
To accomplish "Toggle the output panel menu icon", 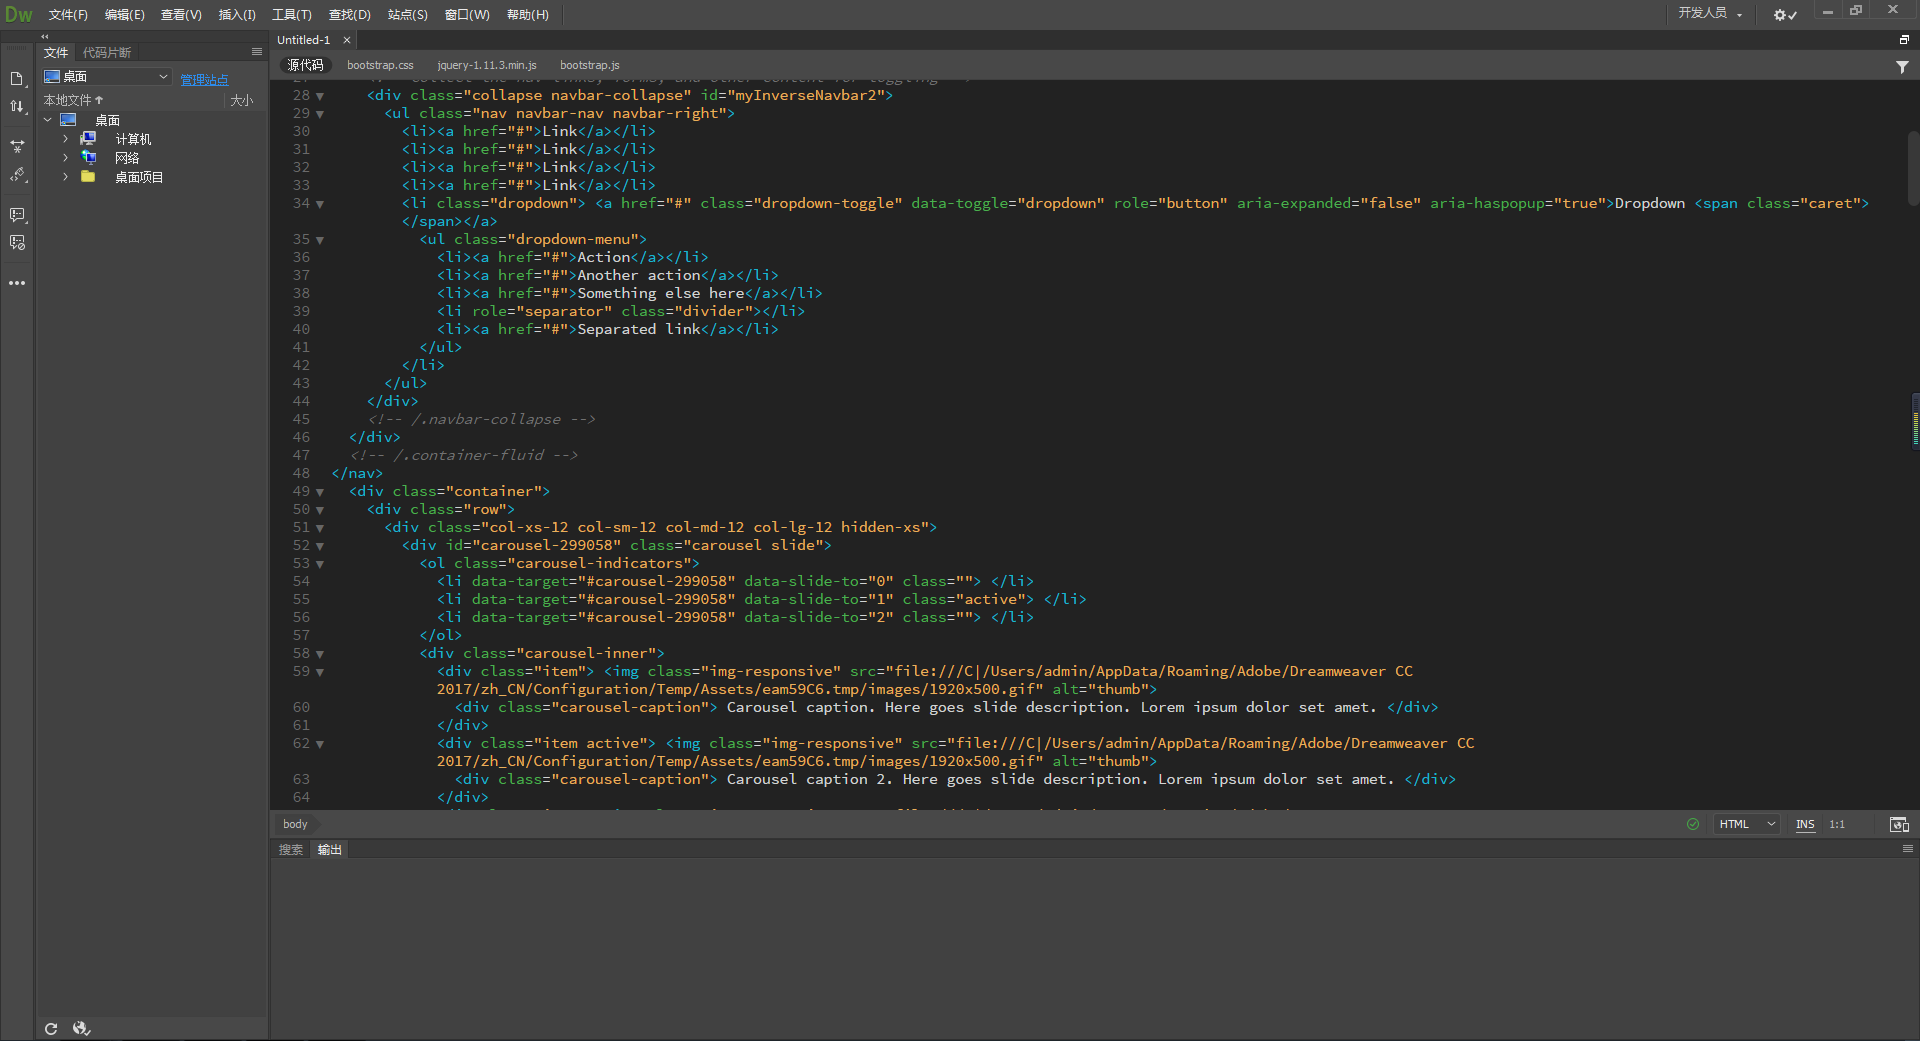I will click(1908, 849).
